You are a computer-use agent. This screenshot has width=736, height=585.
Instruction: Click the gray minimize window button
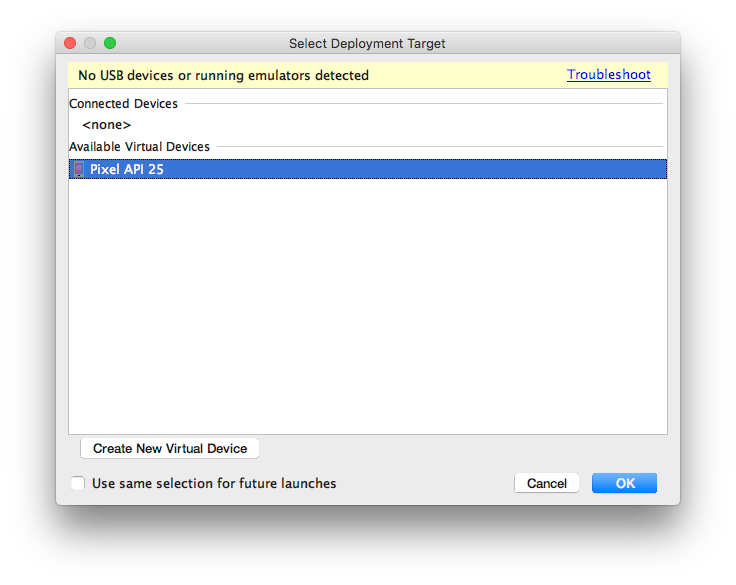[x=90, y=43]
